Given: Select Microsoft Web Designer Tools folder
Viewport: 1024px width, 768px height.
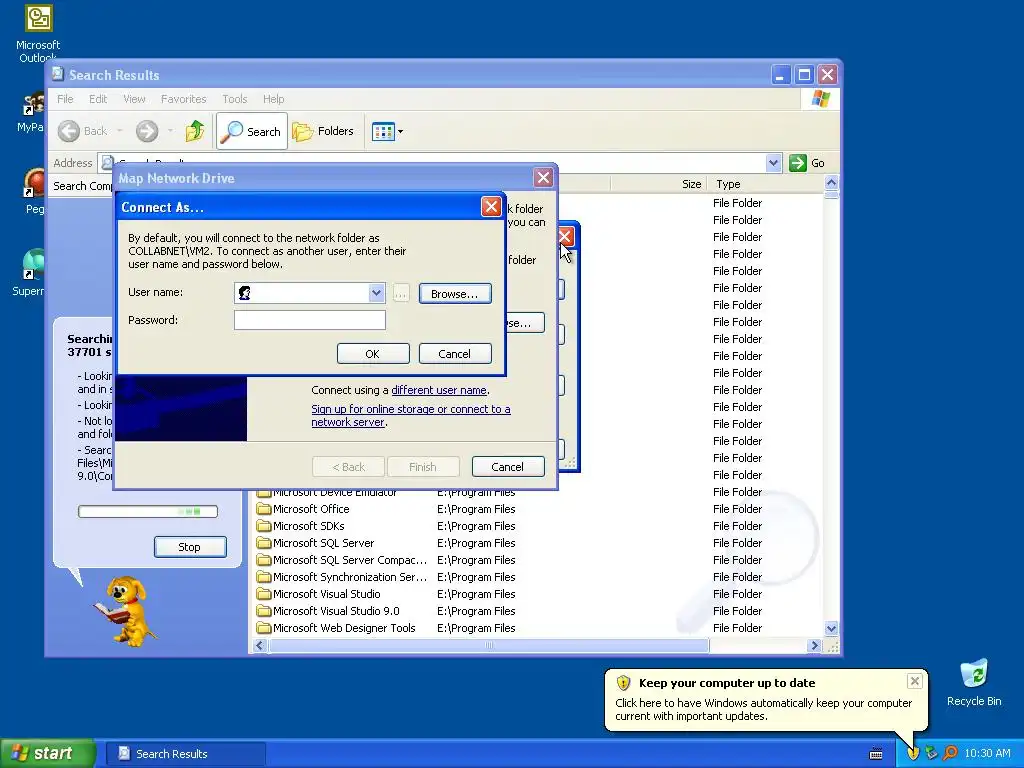Looking at the screenshot, I should pyautogui.click(x=344, y=628).
